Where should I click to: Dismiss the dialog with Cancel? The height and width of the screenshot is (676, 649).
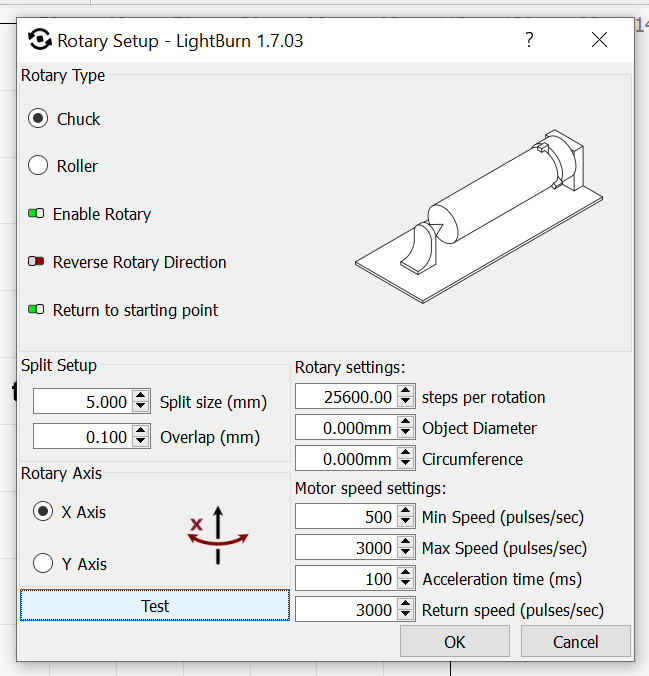click(575, 642)
